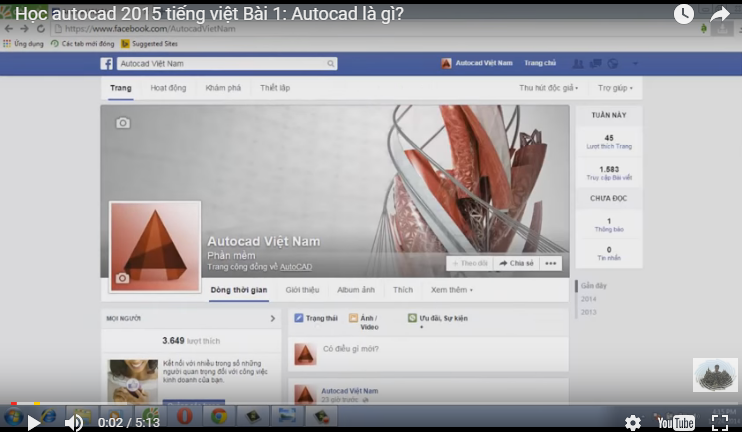
Task: Open Cốc Cốc browser on taskbar
Action: (x=150, y=414)
